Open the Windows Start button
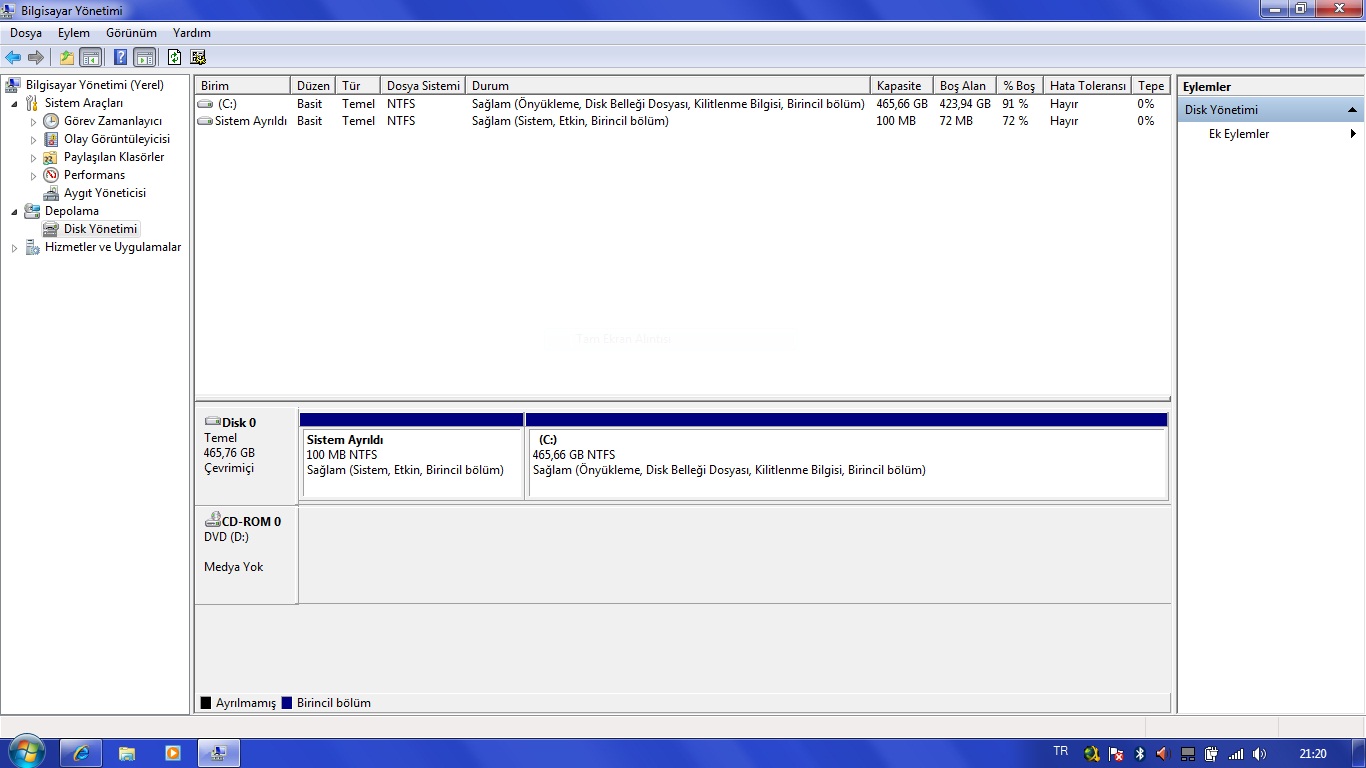The image size is (1366, 768). (x=25, y=752)
